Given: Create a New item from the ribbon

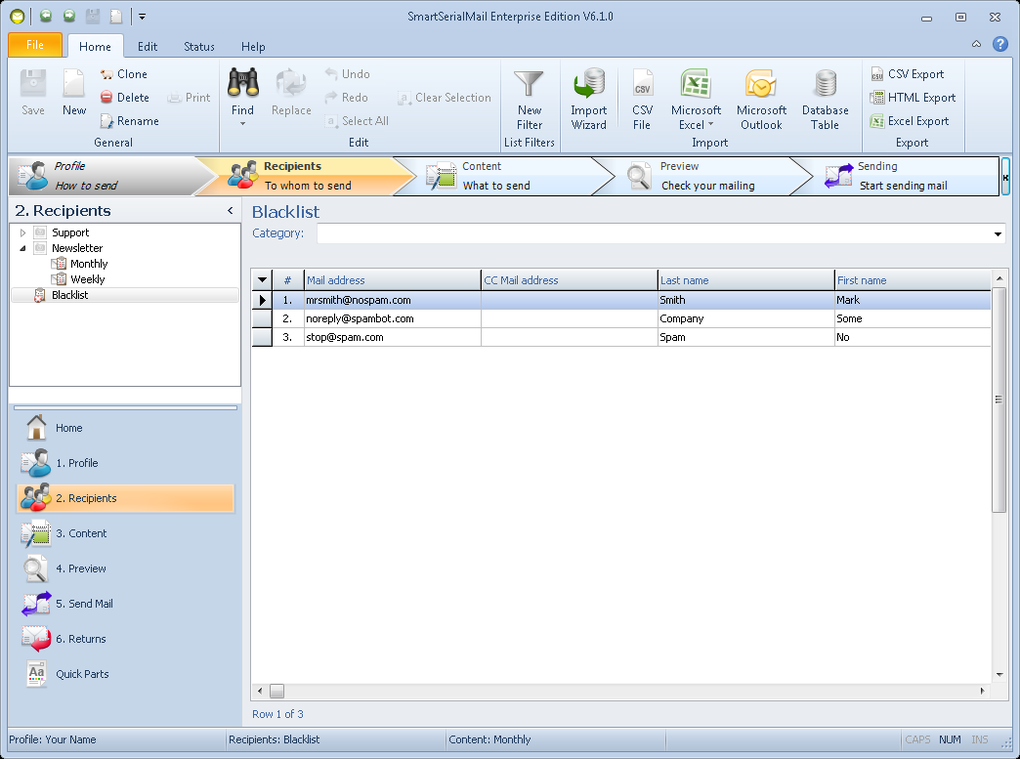Looking at the screenshot, I should click(x=74, y=92).
